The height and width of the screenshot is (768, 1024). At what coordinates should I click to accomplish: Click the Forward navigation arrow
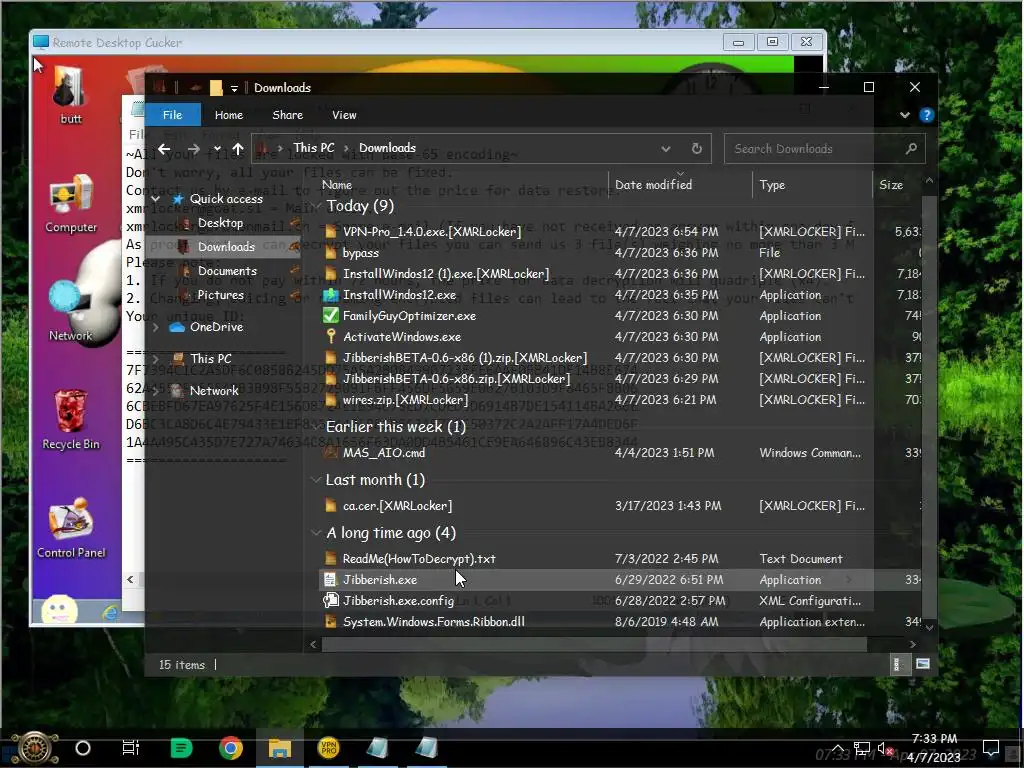[193, 150]
